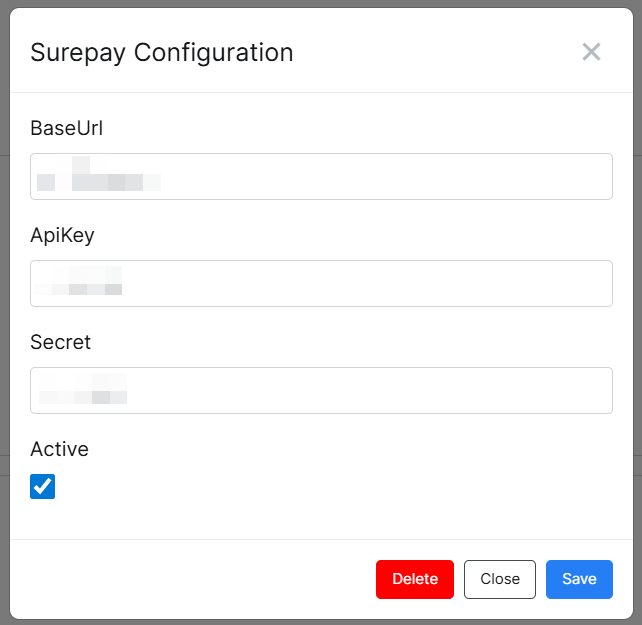The height and width of the screenshot is (625, 642).
Task: Click the BaseUrl input field
Action: pos(321,176)
